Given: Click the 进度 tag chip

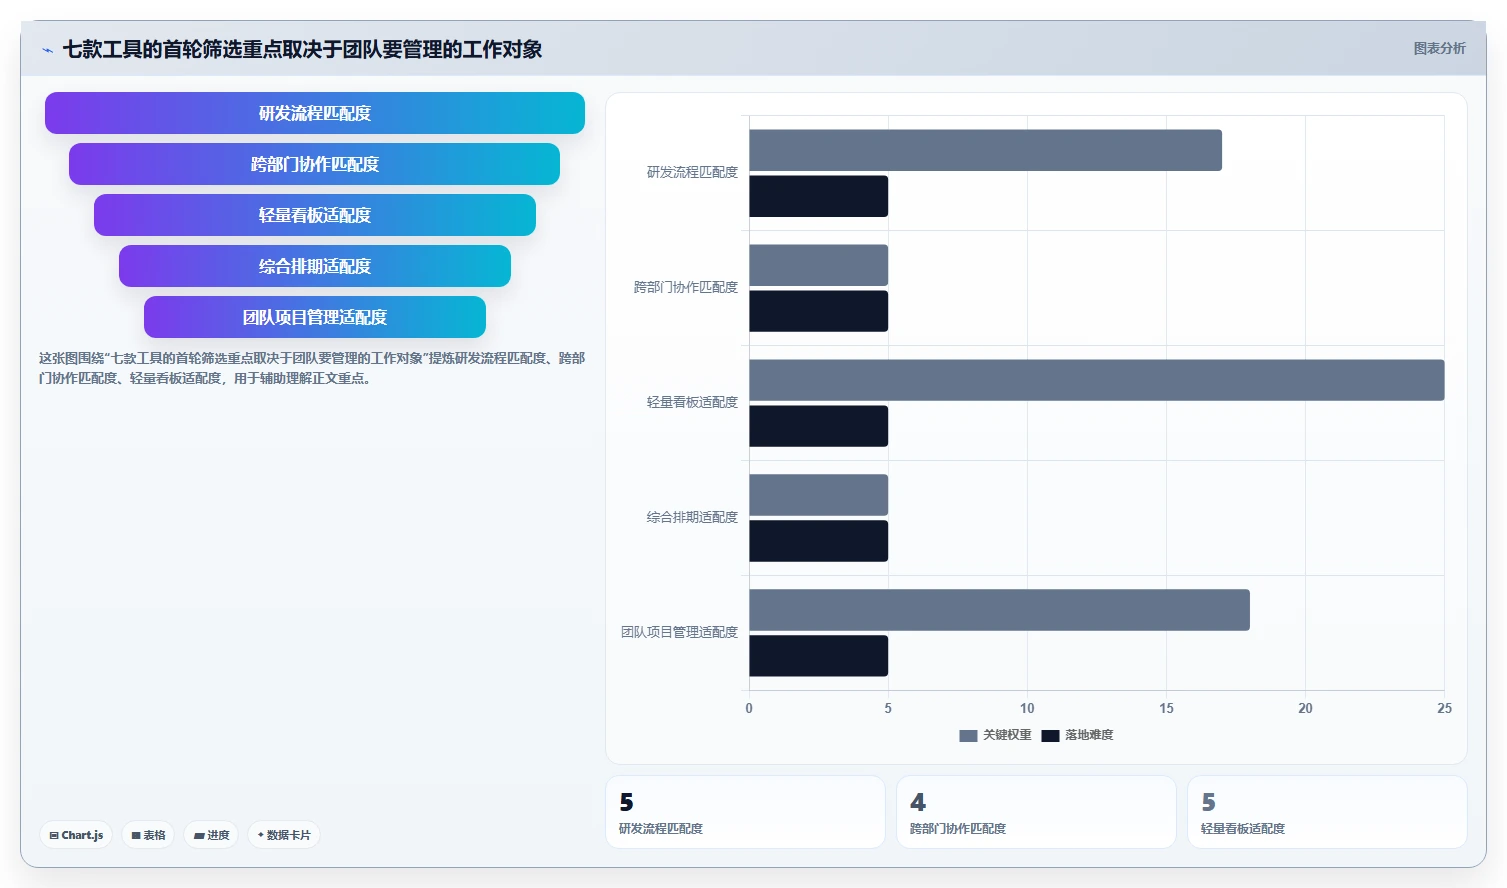Looking at the screenshot, I should click(x=211, y=835).
